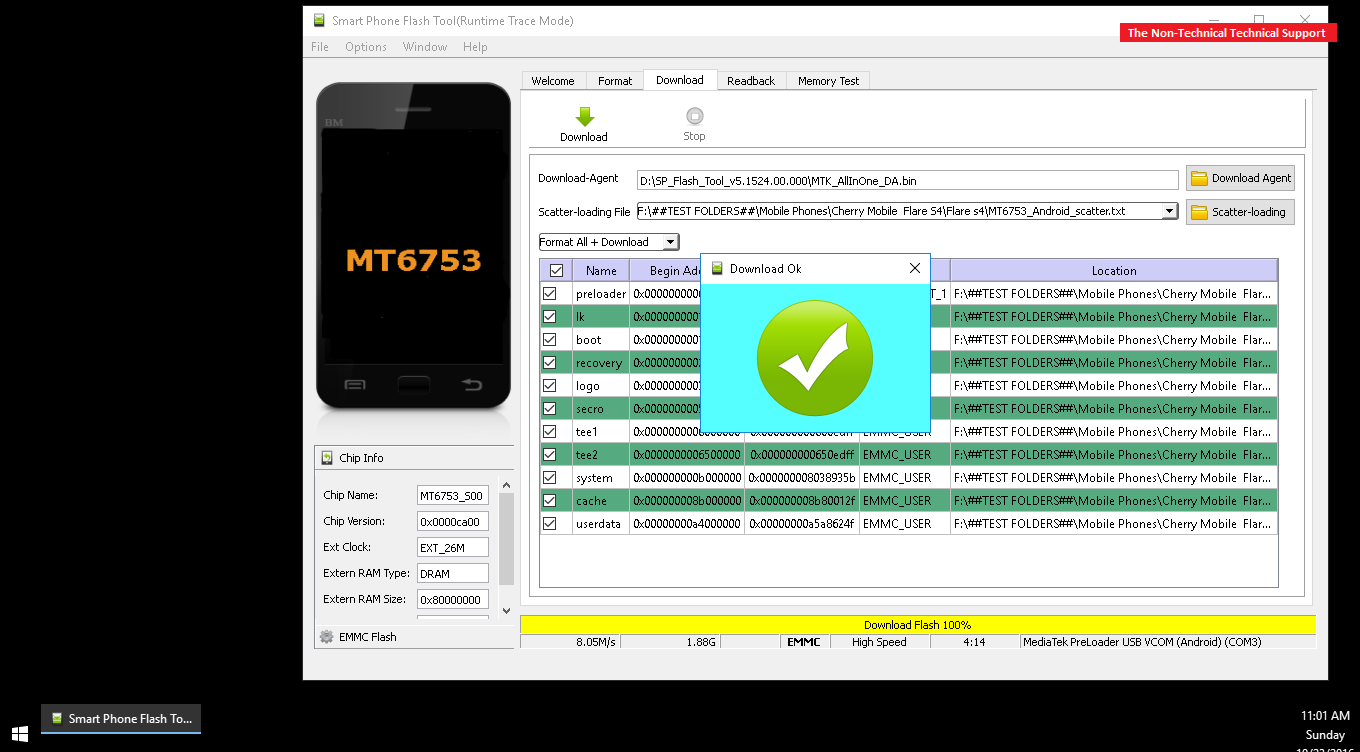This screenshot has height=752, width=1360.
Task: Uncheck the preloader partition checkbox
Action: pyautogui.click(x=549, y=294)
